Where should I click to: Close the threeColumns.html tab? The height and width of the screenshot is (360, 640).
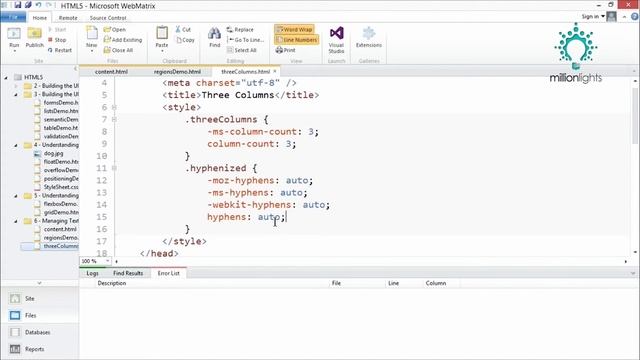coord(275,71)
